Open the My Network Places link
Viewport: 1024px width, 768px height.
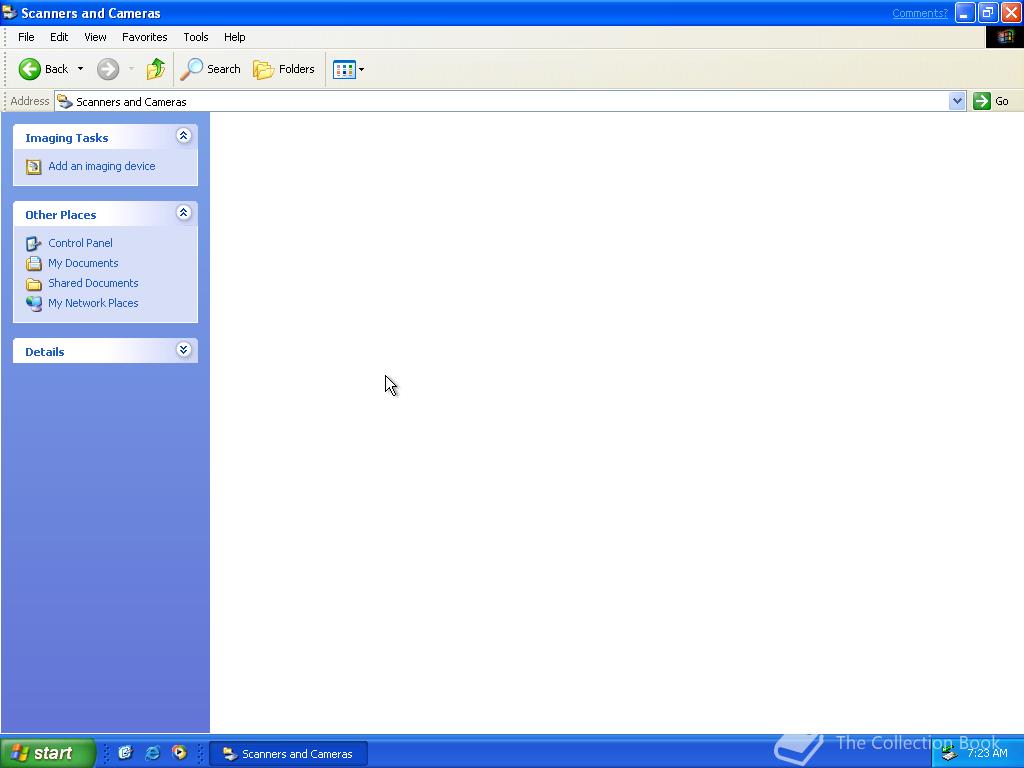pos(93,303)
